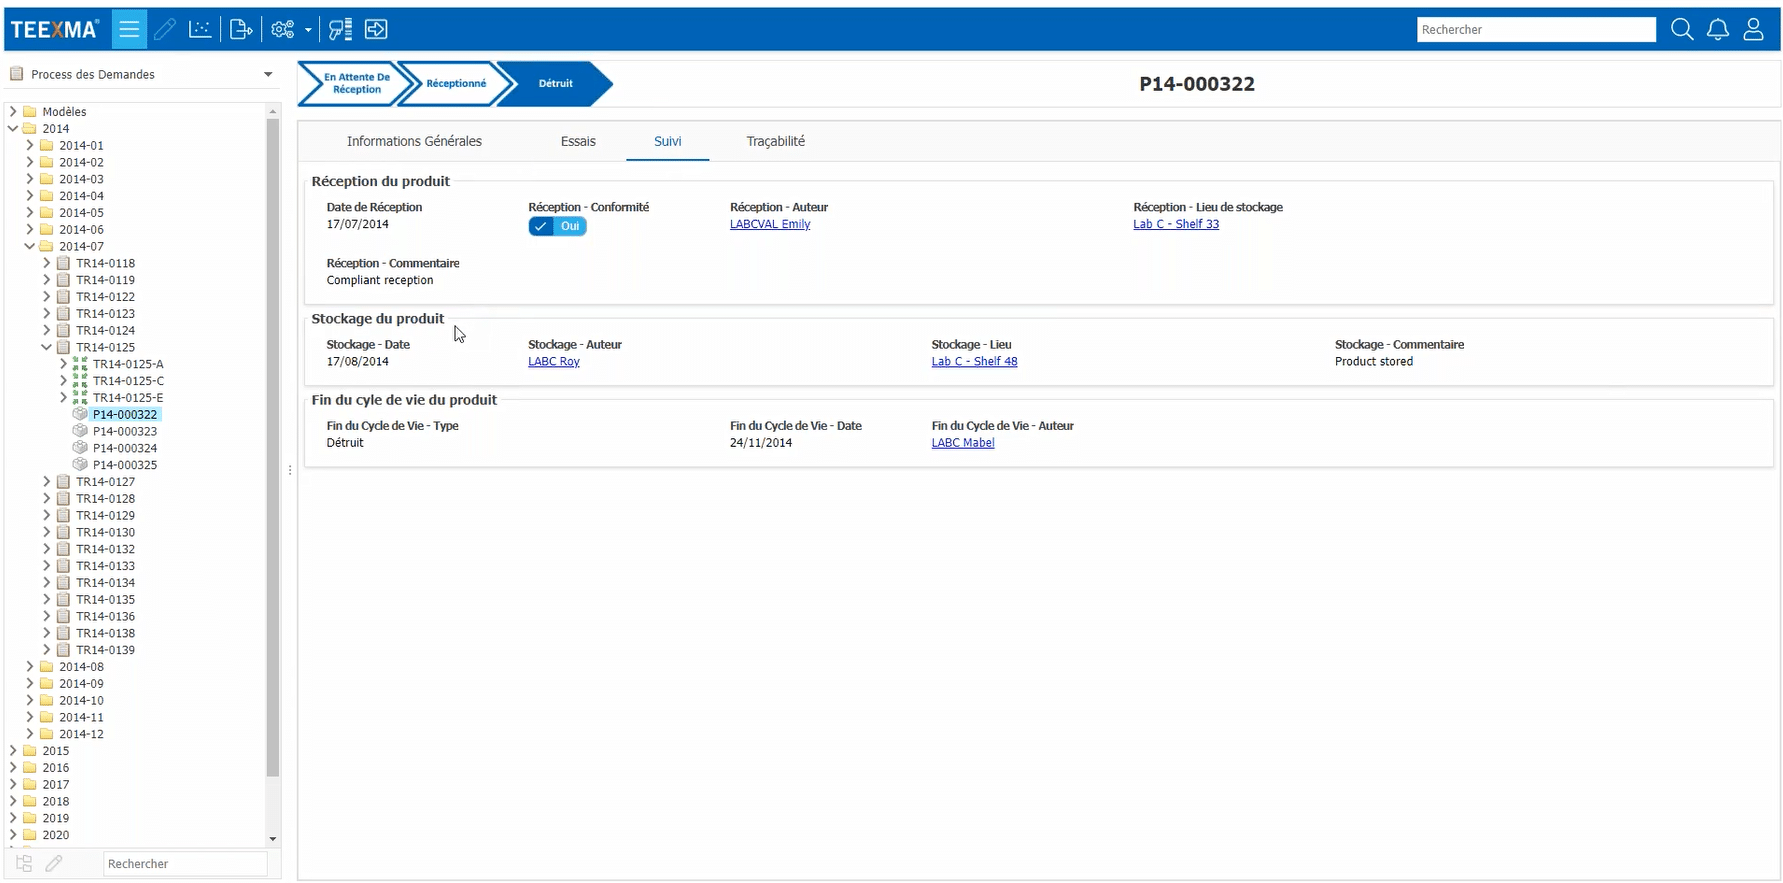Click the boxed arrow import icon

376,29
